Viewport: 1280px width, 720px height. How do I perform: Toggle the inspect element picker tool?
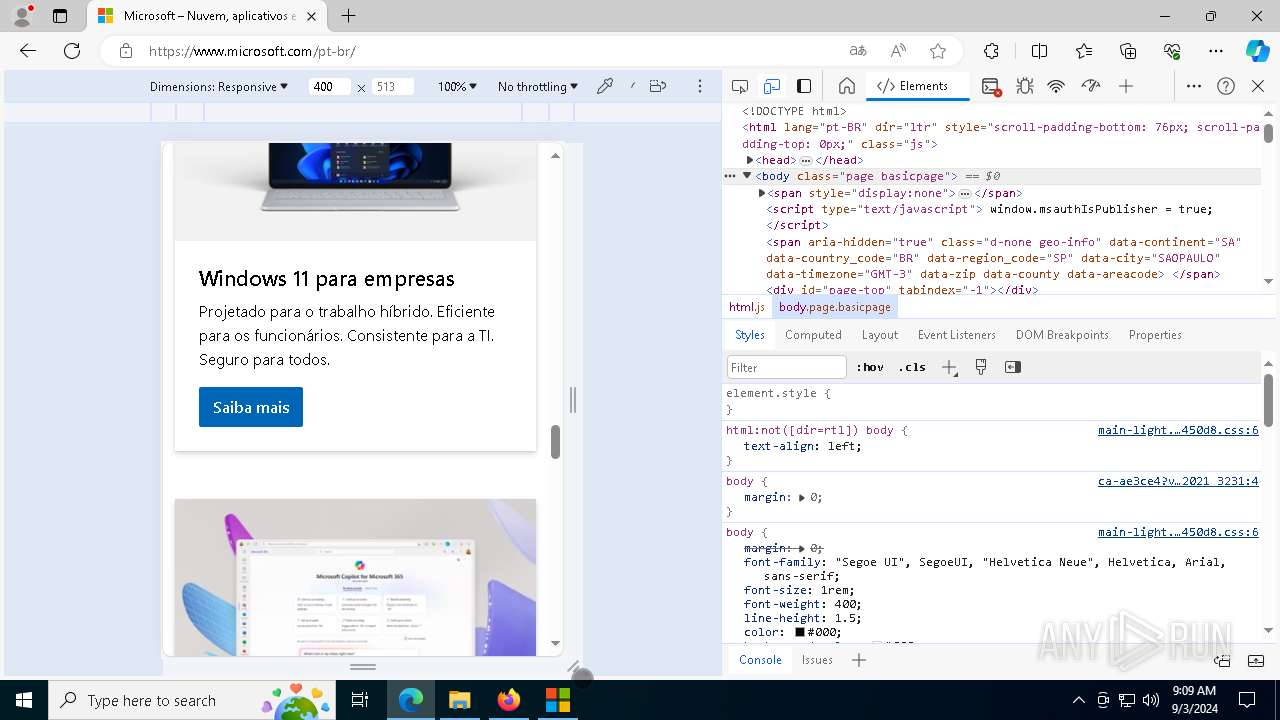point(740,86)
